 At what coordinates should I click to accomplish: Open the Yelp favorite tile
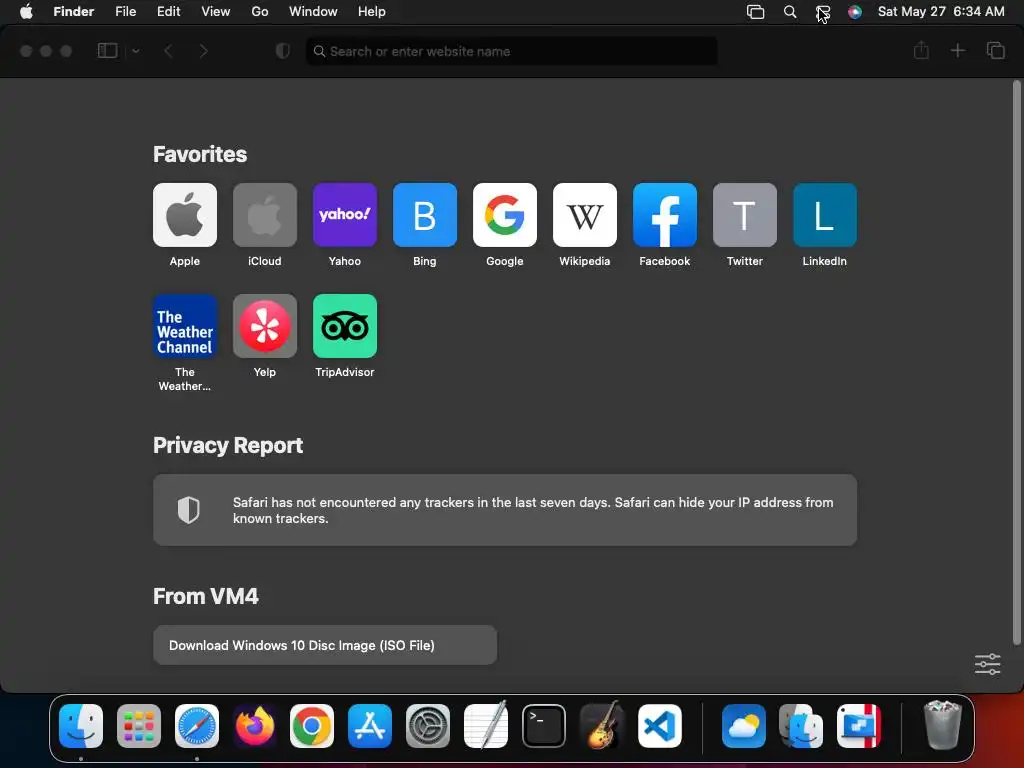pos(264,326)
